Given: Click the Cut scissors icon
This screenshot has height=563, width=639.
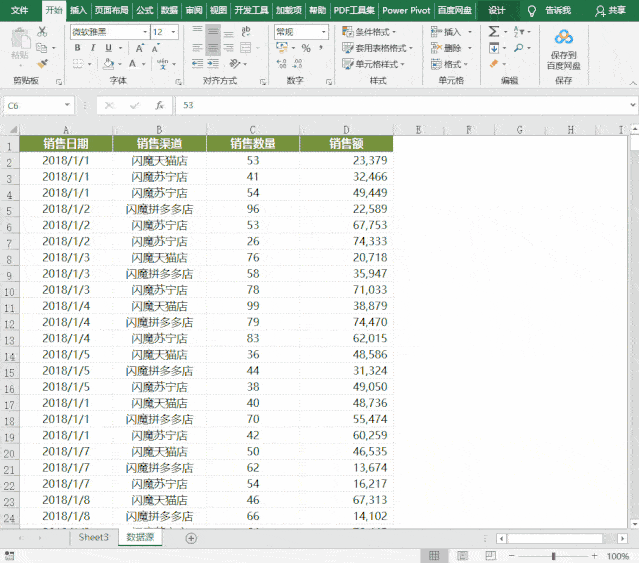Looking at the screenshot, I should (41, 32).
